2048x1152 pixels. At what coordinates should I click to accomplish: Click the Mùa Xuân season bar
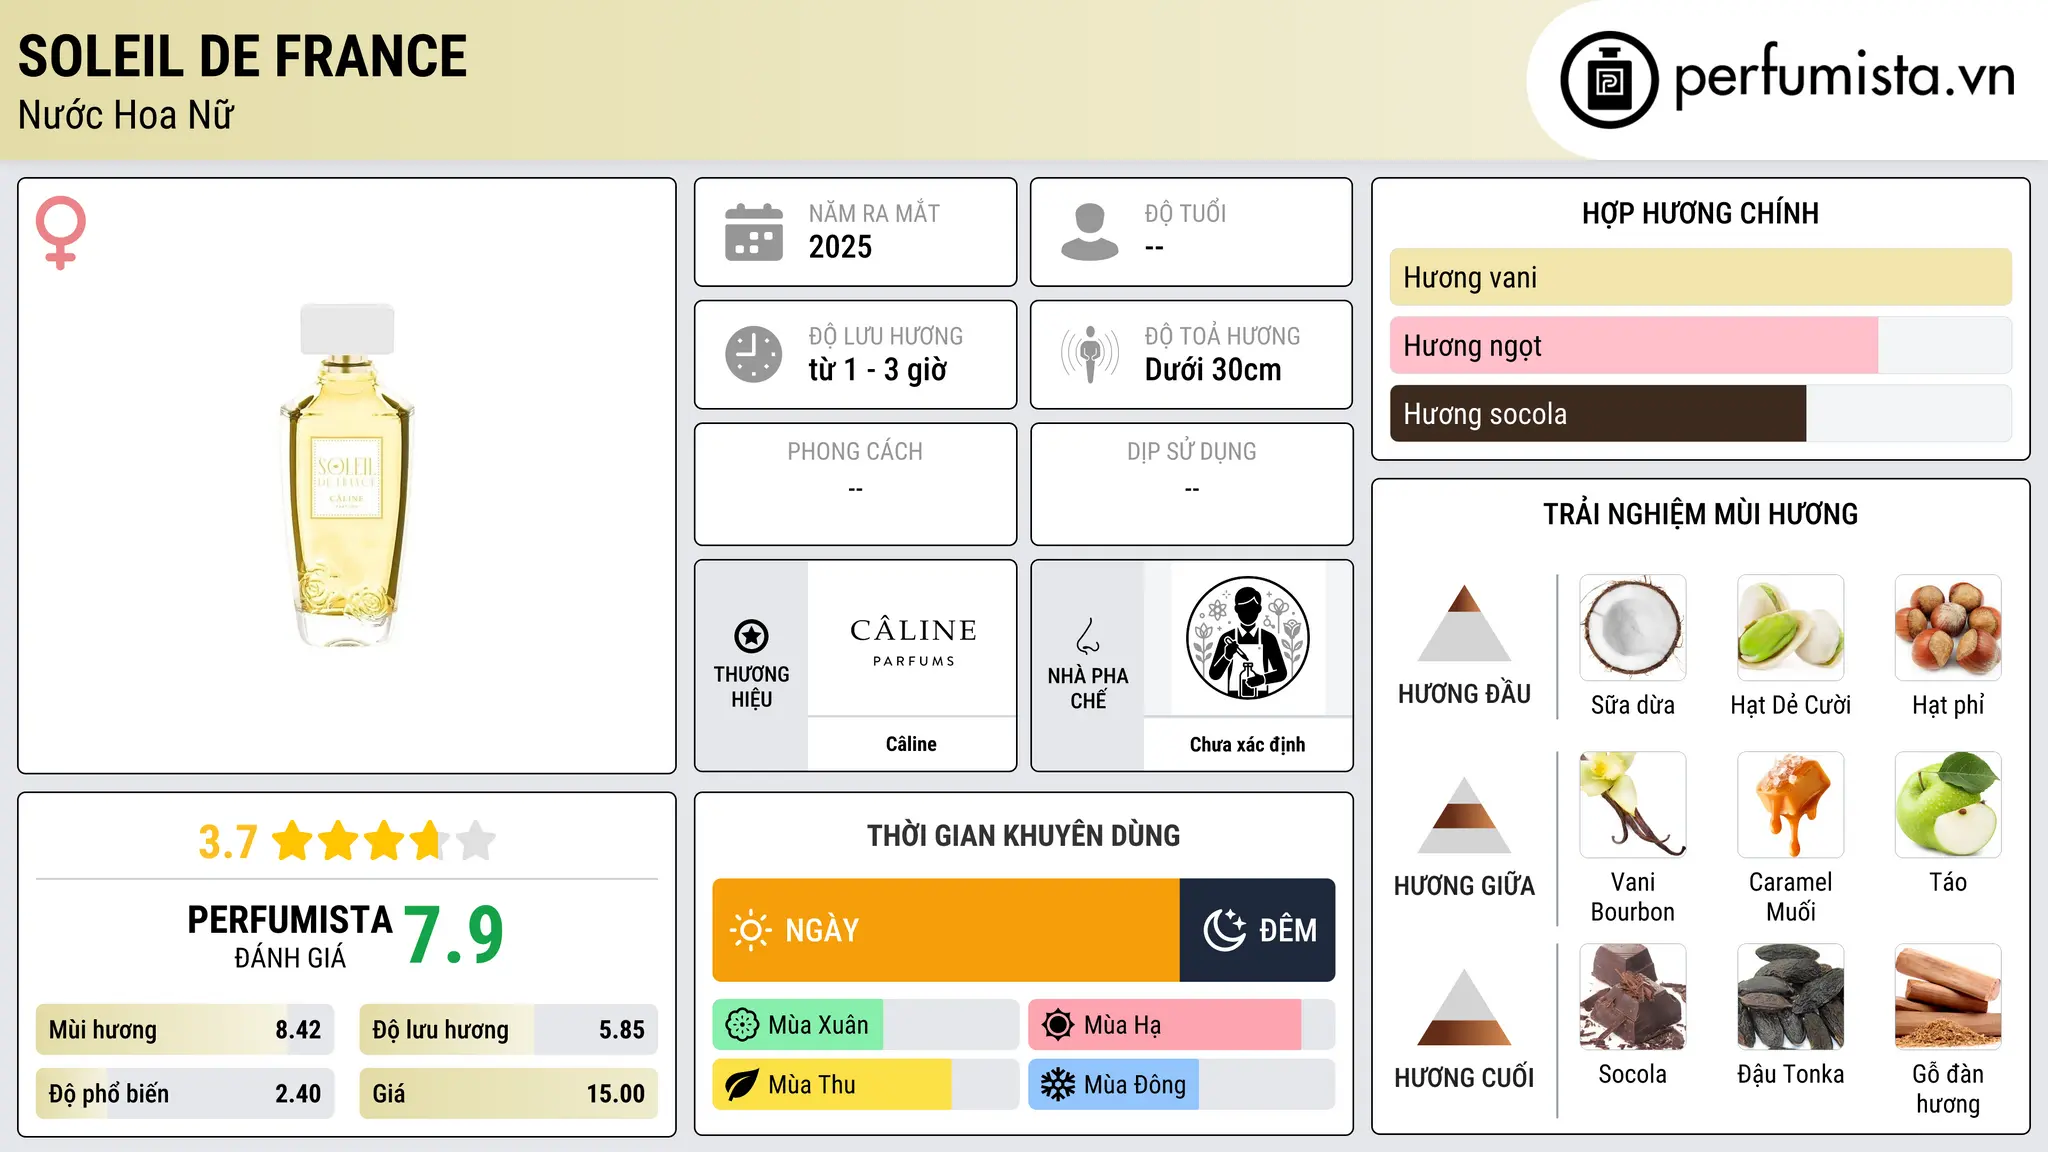(x=865, y=1025)
